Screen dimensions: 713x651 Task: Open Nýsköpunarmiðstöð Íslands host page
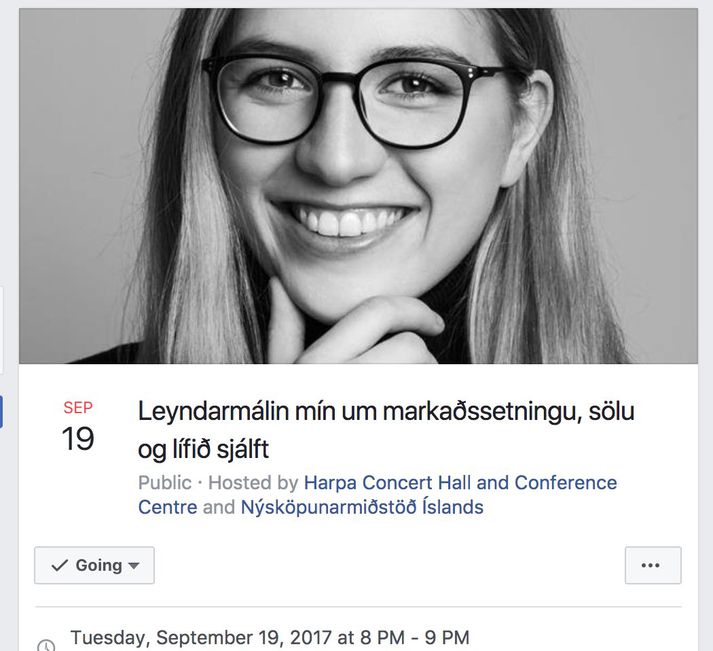click(x=362, y=507)
